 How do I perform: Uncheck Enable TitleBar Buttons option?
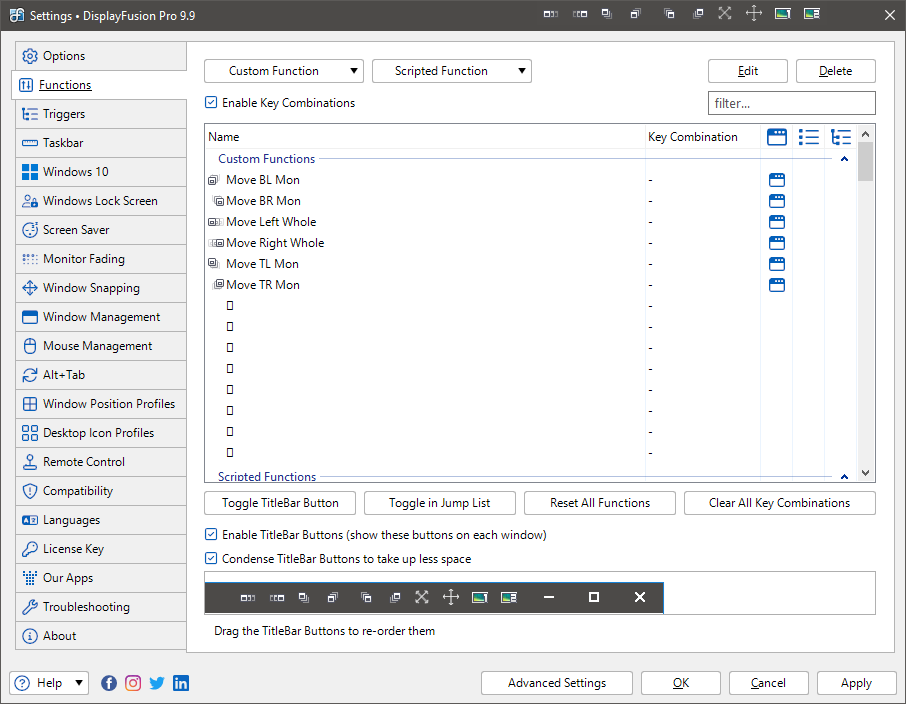[211, 535]
